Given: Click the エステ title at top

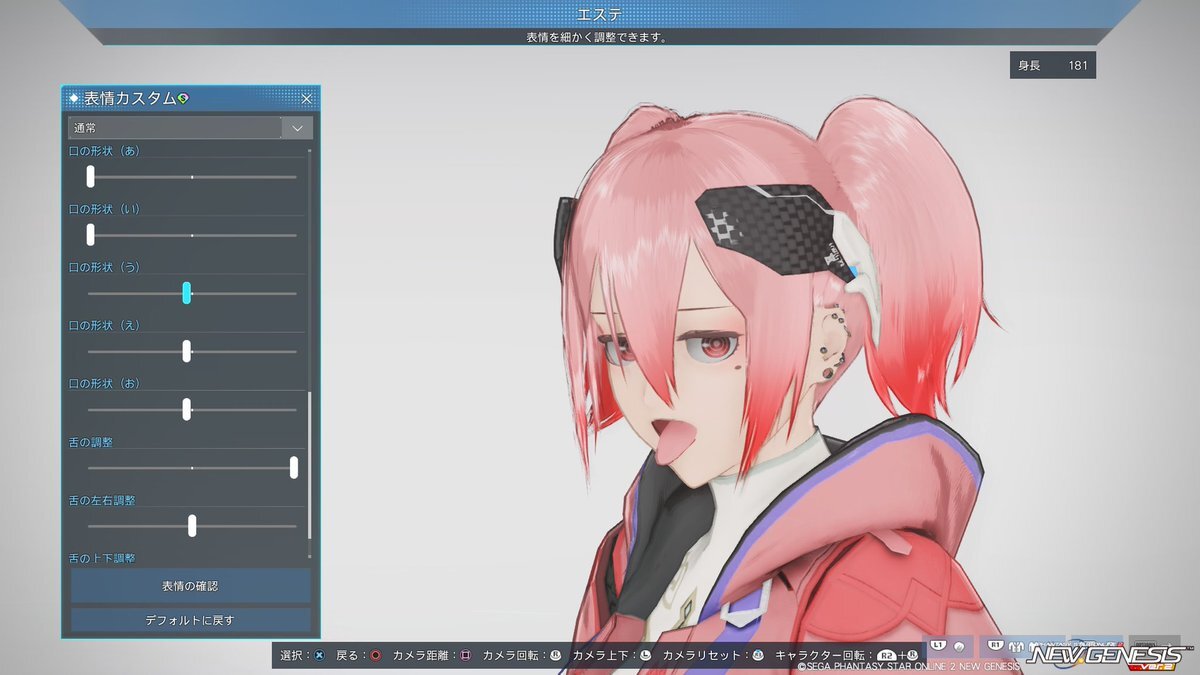Looking at the screenshot, I should (x=599, y=14).
